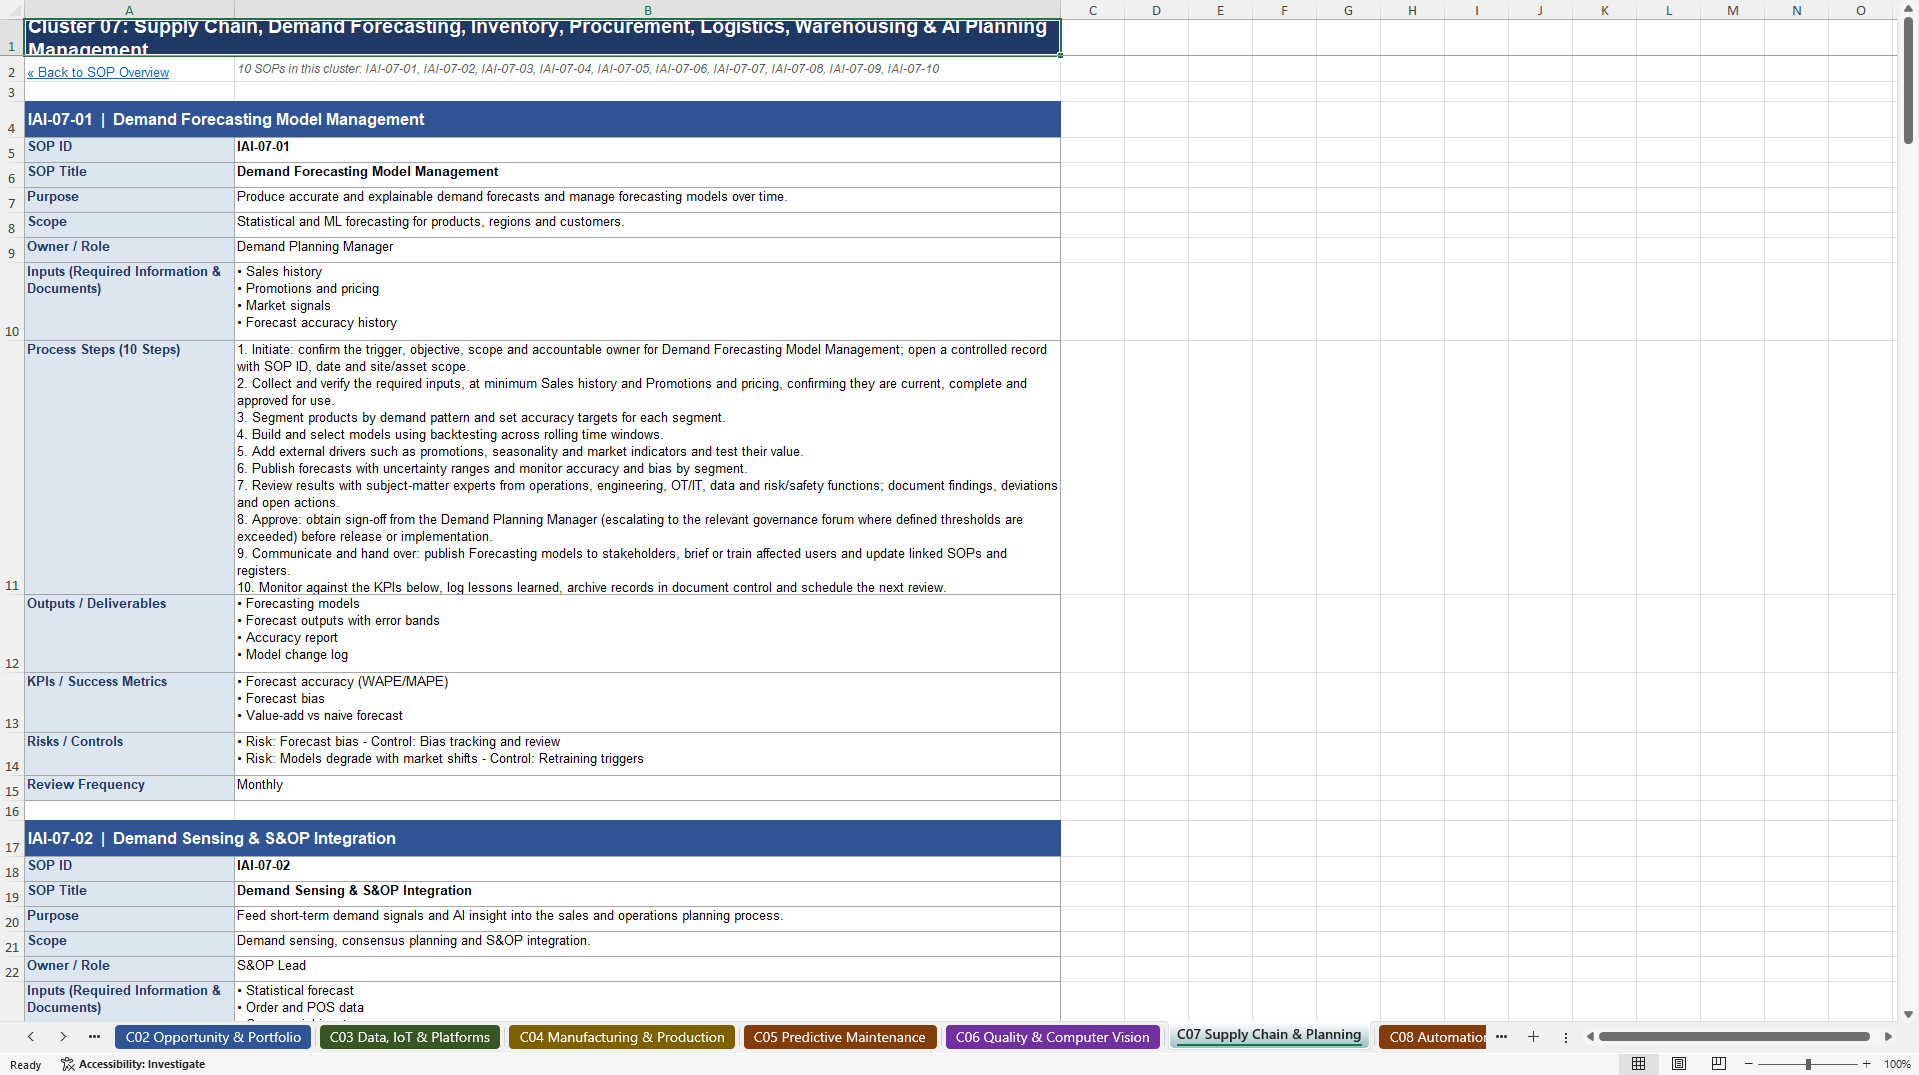Screen dimensions: 1919x1075
Task: Select the 'KPIs / Success Metrics' label cell
Action: 129,703
